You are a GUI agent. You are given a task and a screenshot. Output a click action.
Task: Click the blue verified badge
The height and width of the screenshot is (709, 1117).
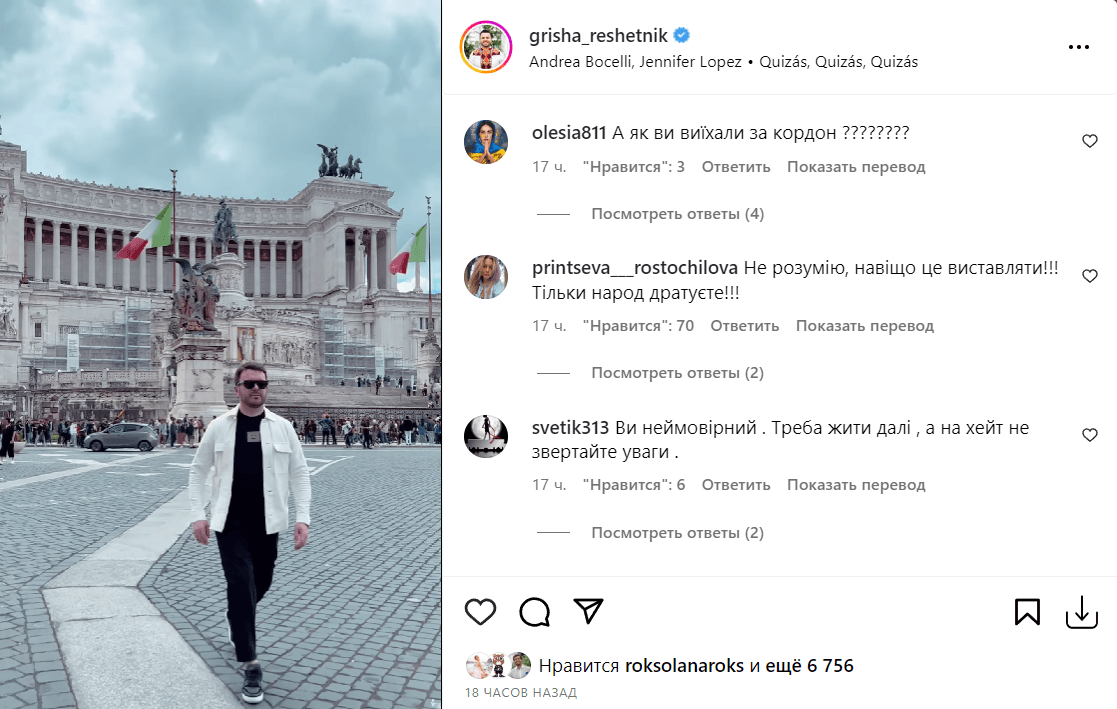coord(682,35)
